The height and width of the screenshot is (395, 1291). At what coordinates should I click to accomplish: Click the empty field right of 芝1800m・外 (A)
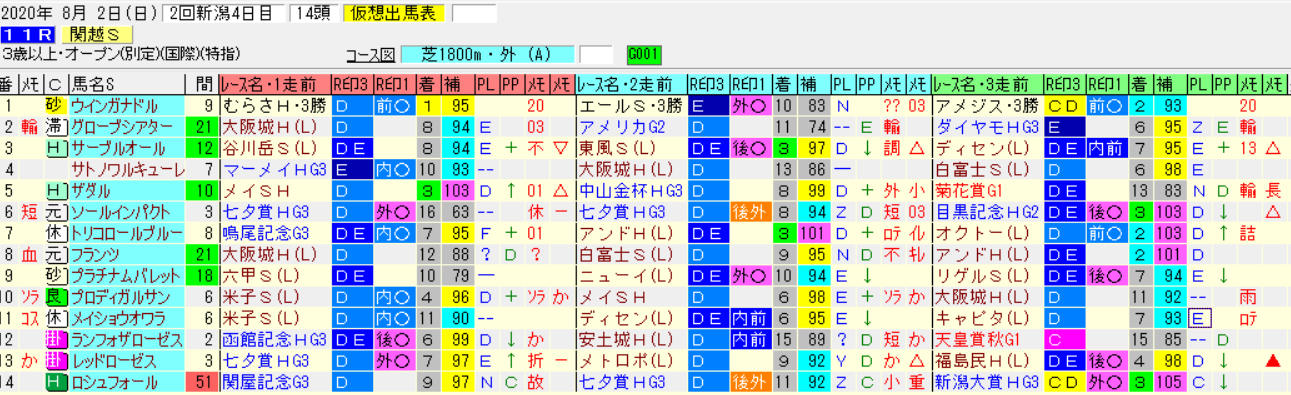click(x=596, y=54)
